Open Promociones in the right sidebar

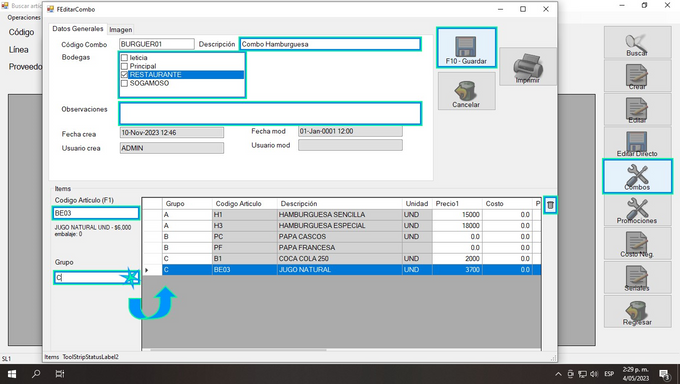[x=637, y=210]
